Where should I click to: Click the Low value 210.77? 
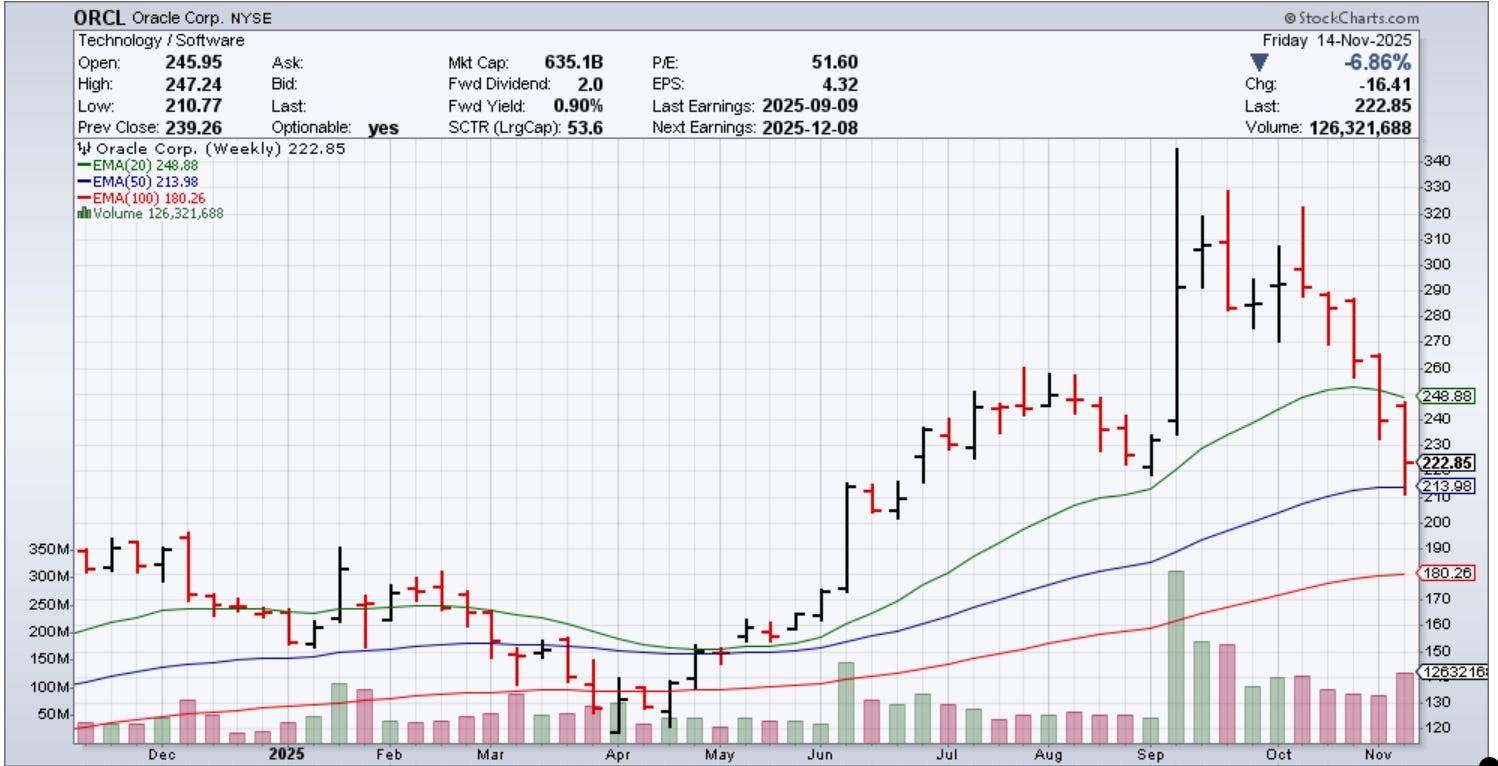tap(195, 106)
